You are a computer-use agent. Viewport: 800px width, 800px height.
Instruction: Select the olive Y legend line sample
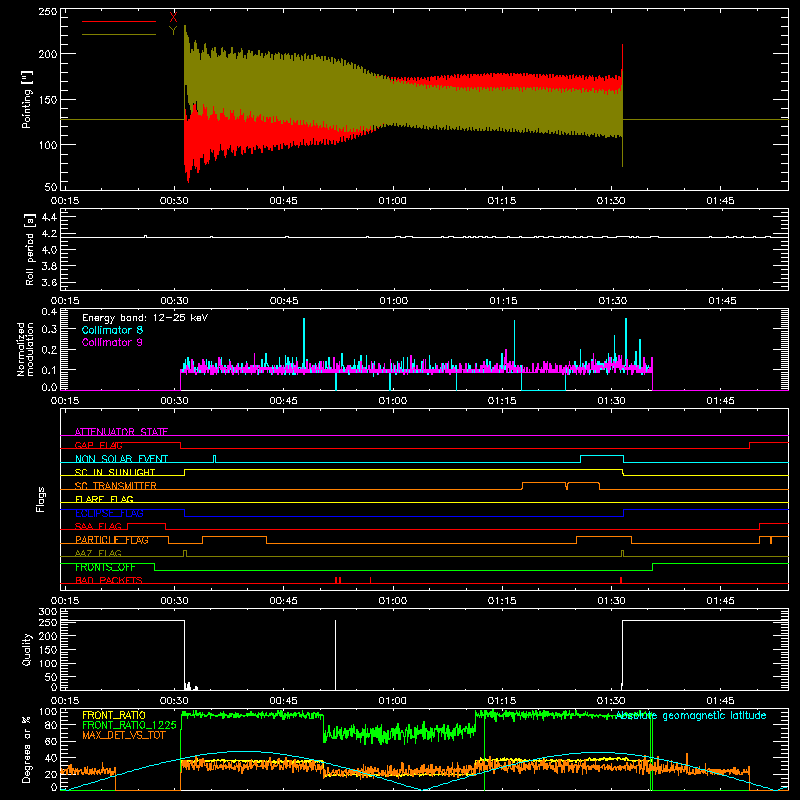coord(119,34)
